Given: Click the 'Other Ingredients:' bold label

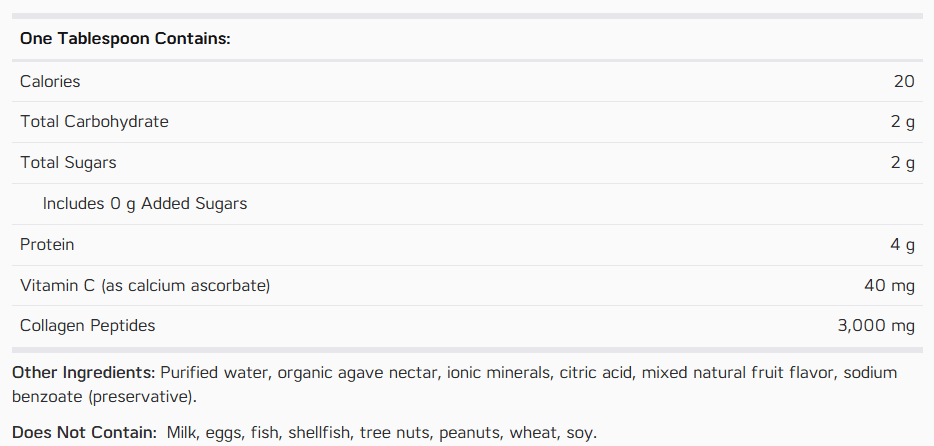Looking at the screenshot, I should (x=84, y=373).
